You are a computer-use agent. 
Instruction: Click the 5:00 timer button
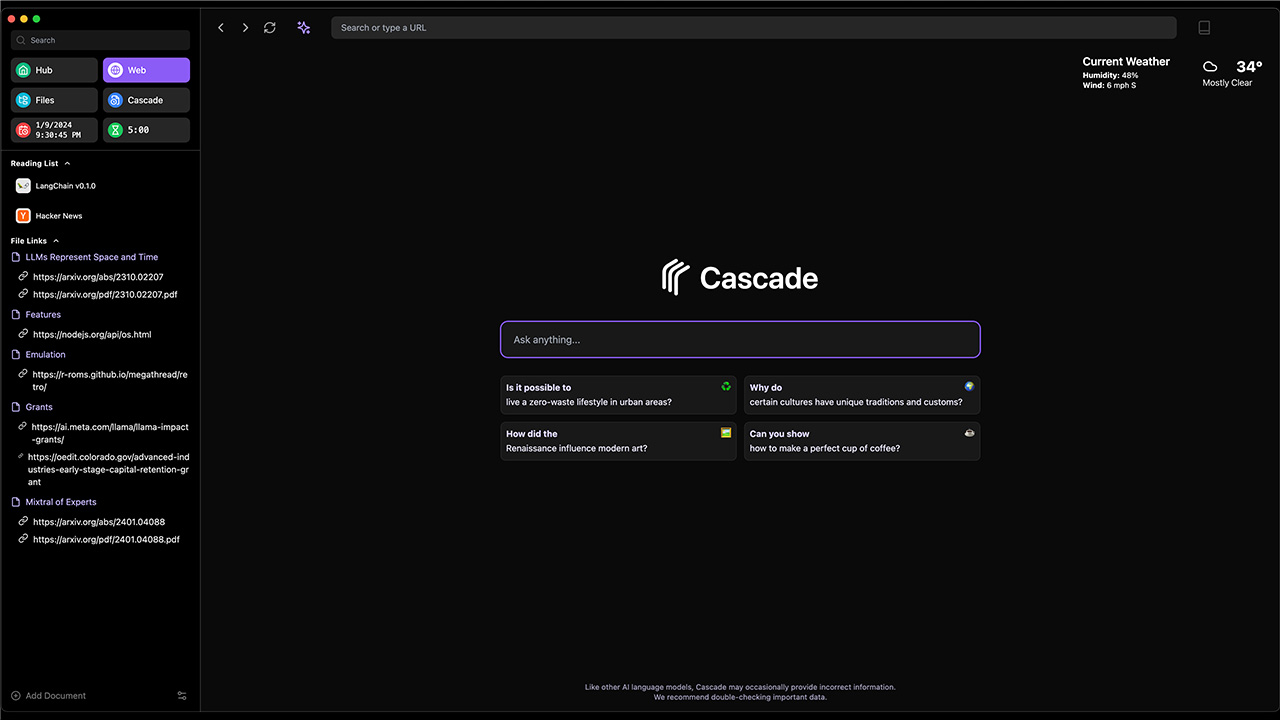point(146,130)
